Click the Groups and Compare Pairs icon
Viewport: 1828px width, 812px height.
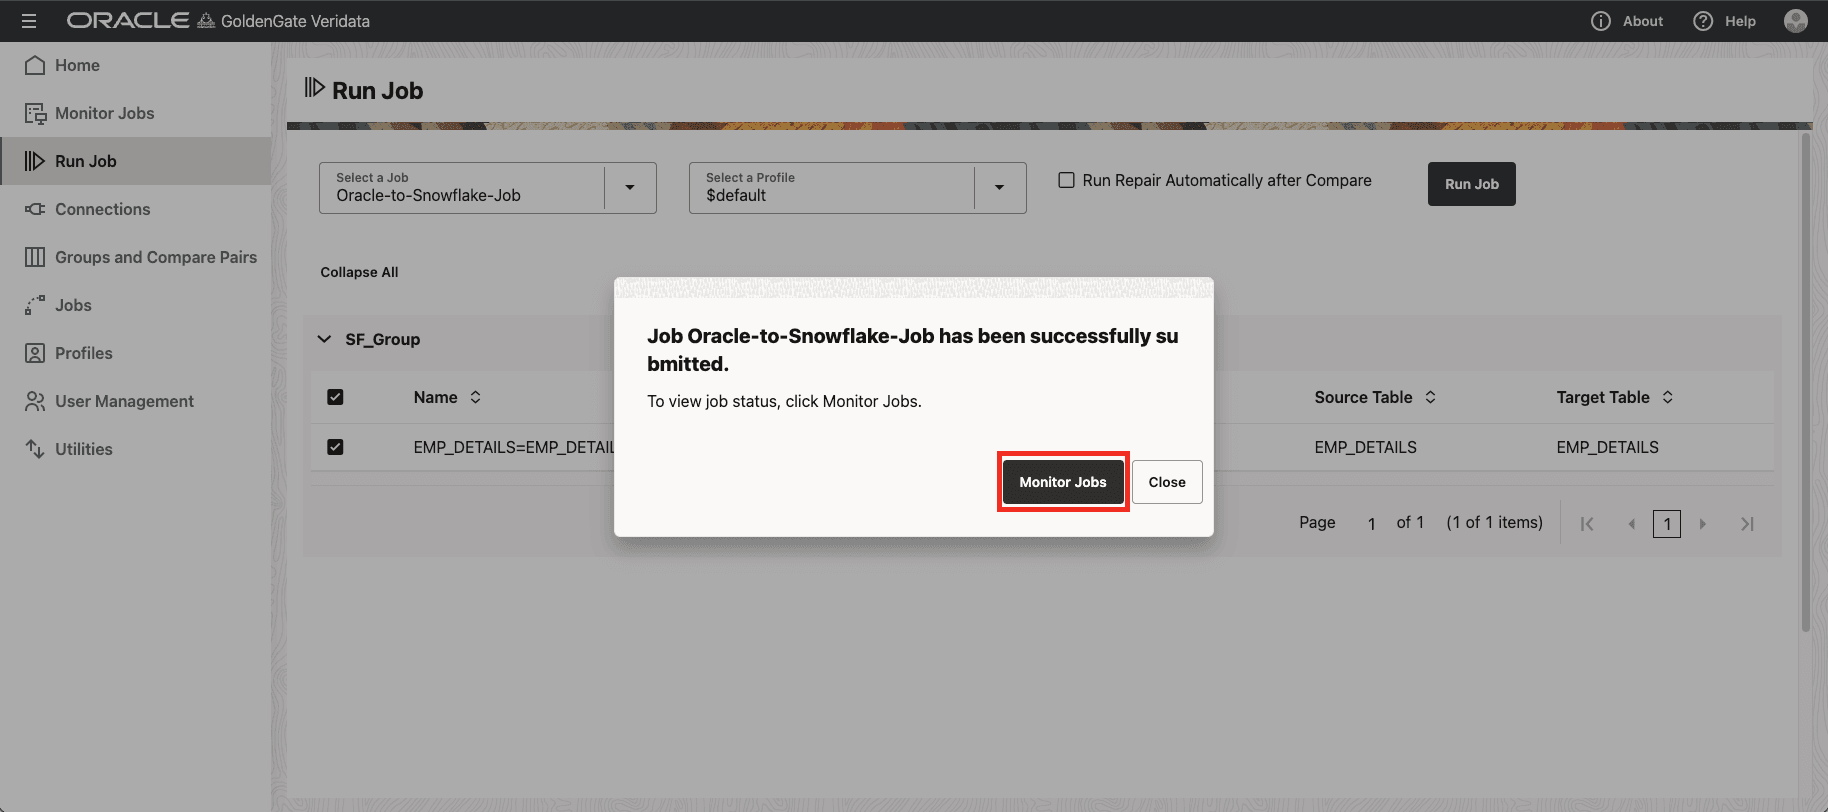[x=35, y=257]
